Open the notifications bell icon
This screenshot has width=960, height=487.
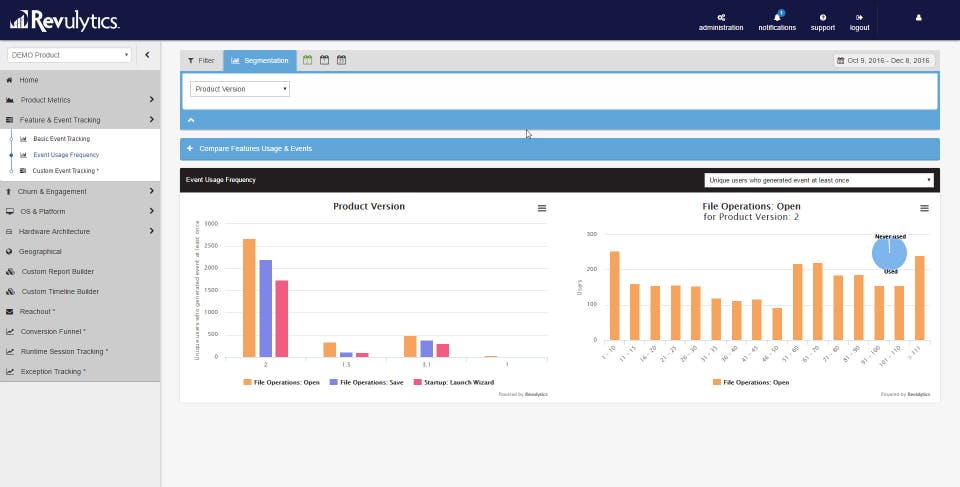point(777,18)
